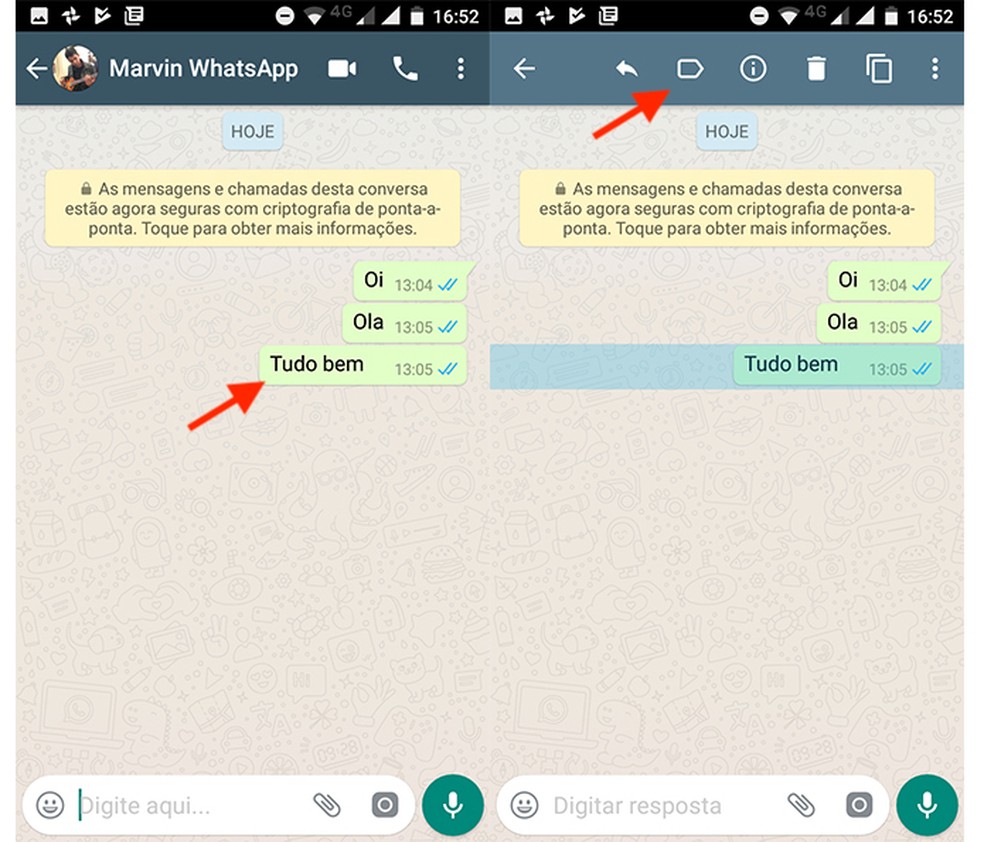Tap the encryption notice for more information
This screenshot has width=984, height=842.
pos(252,208)
